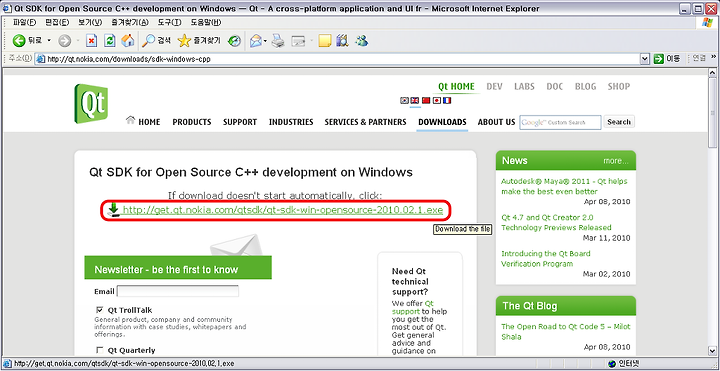Open the 파일(F) File menu
This screenshot has height=371, width=720.
pyautogui.click(x=25, y=22)
